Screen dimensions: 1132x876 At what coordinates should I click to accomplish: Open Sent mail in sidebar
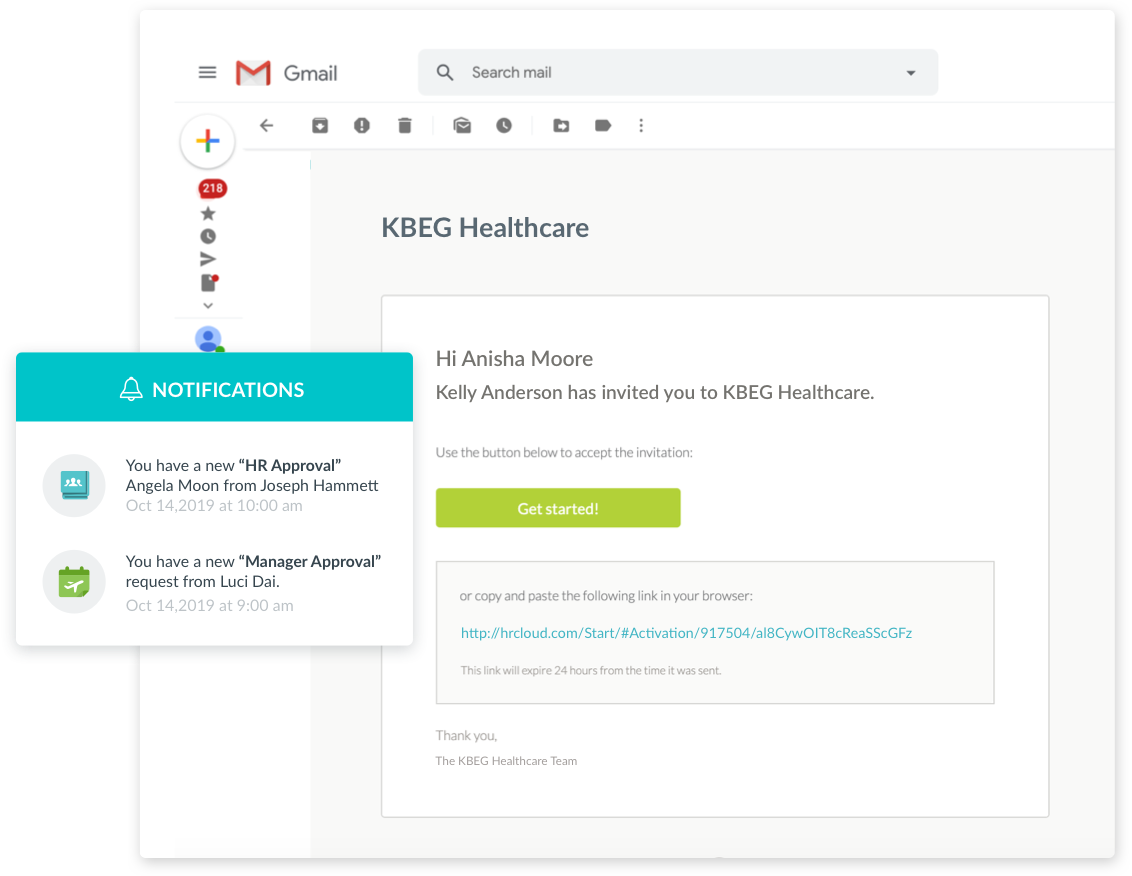(x=208, y=259)
